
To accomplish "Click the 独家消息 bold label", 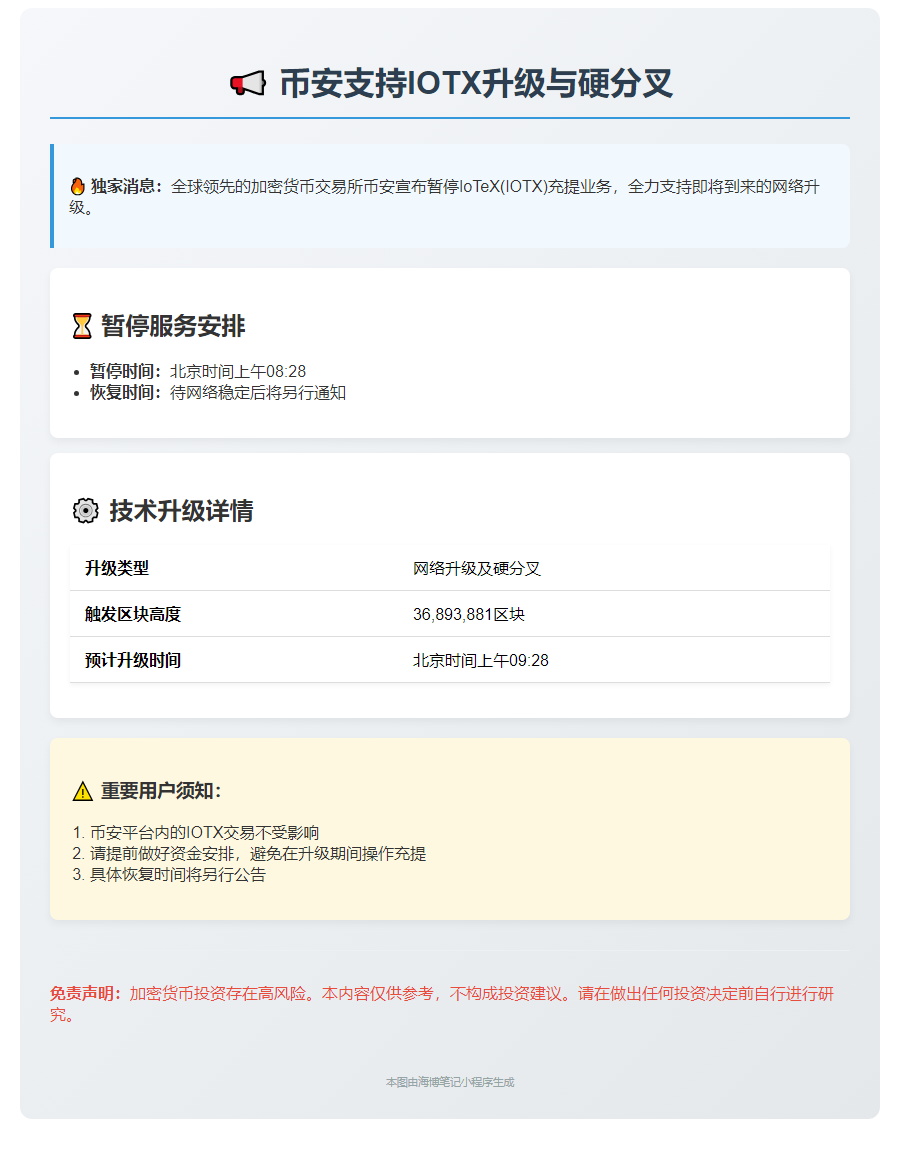I will [126, 186].
